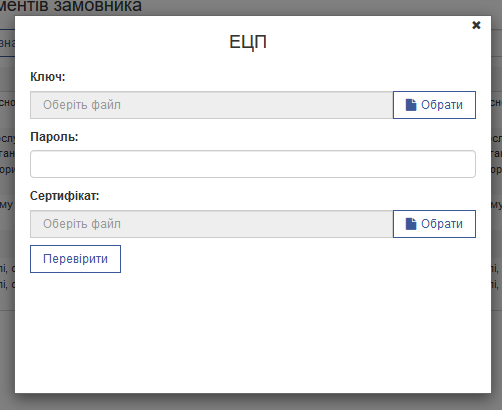
Task: Click the 'Сертифікат:' label
Action: [65, 196]
